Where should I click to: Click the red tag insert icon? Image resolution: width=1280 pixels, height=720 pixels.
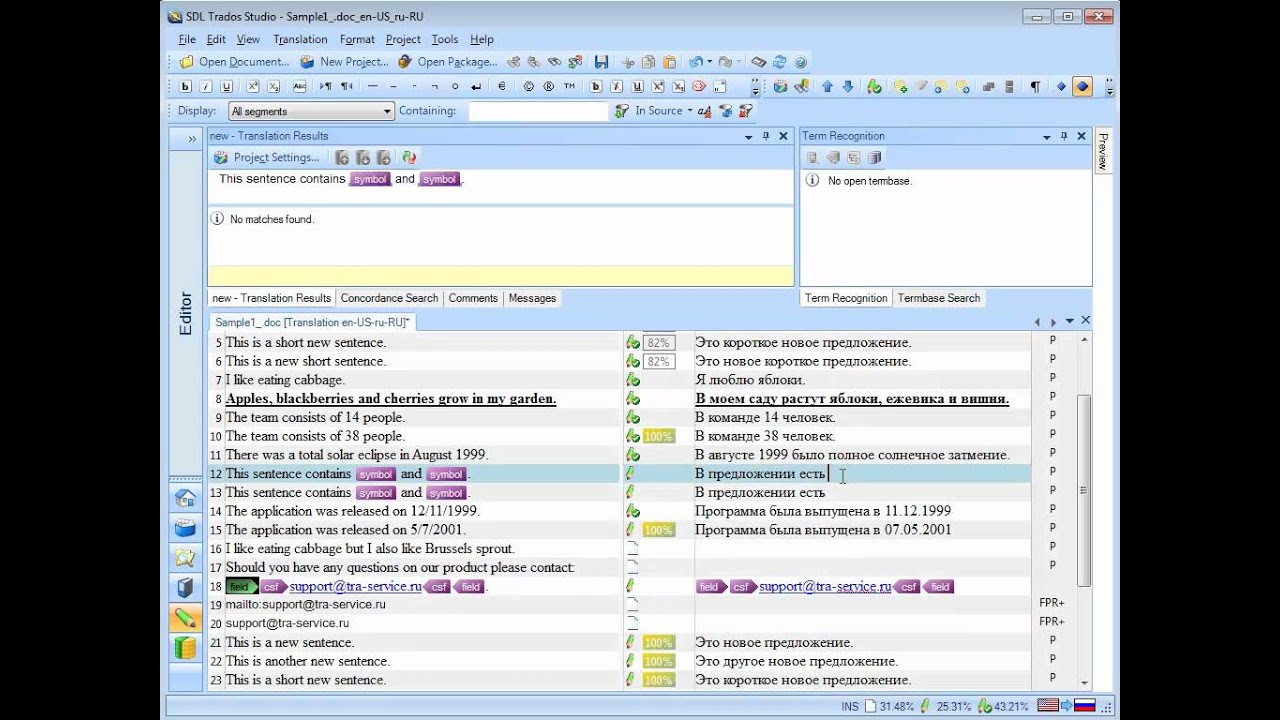tap(699, 87)
